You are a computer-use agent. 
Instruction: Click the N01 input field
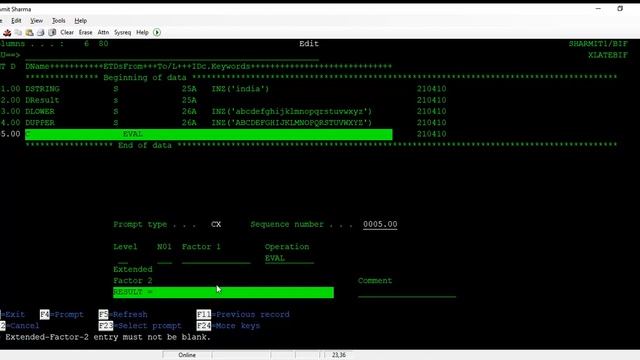pyautogui.click(x=164, y=258)
